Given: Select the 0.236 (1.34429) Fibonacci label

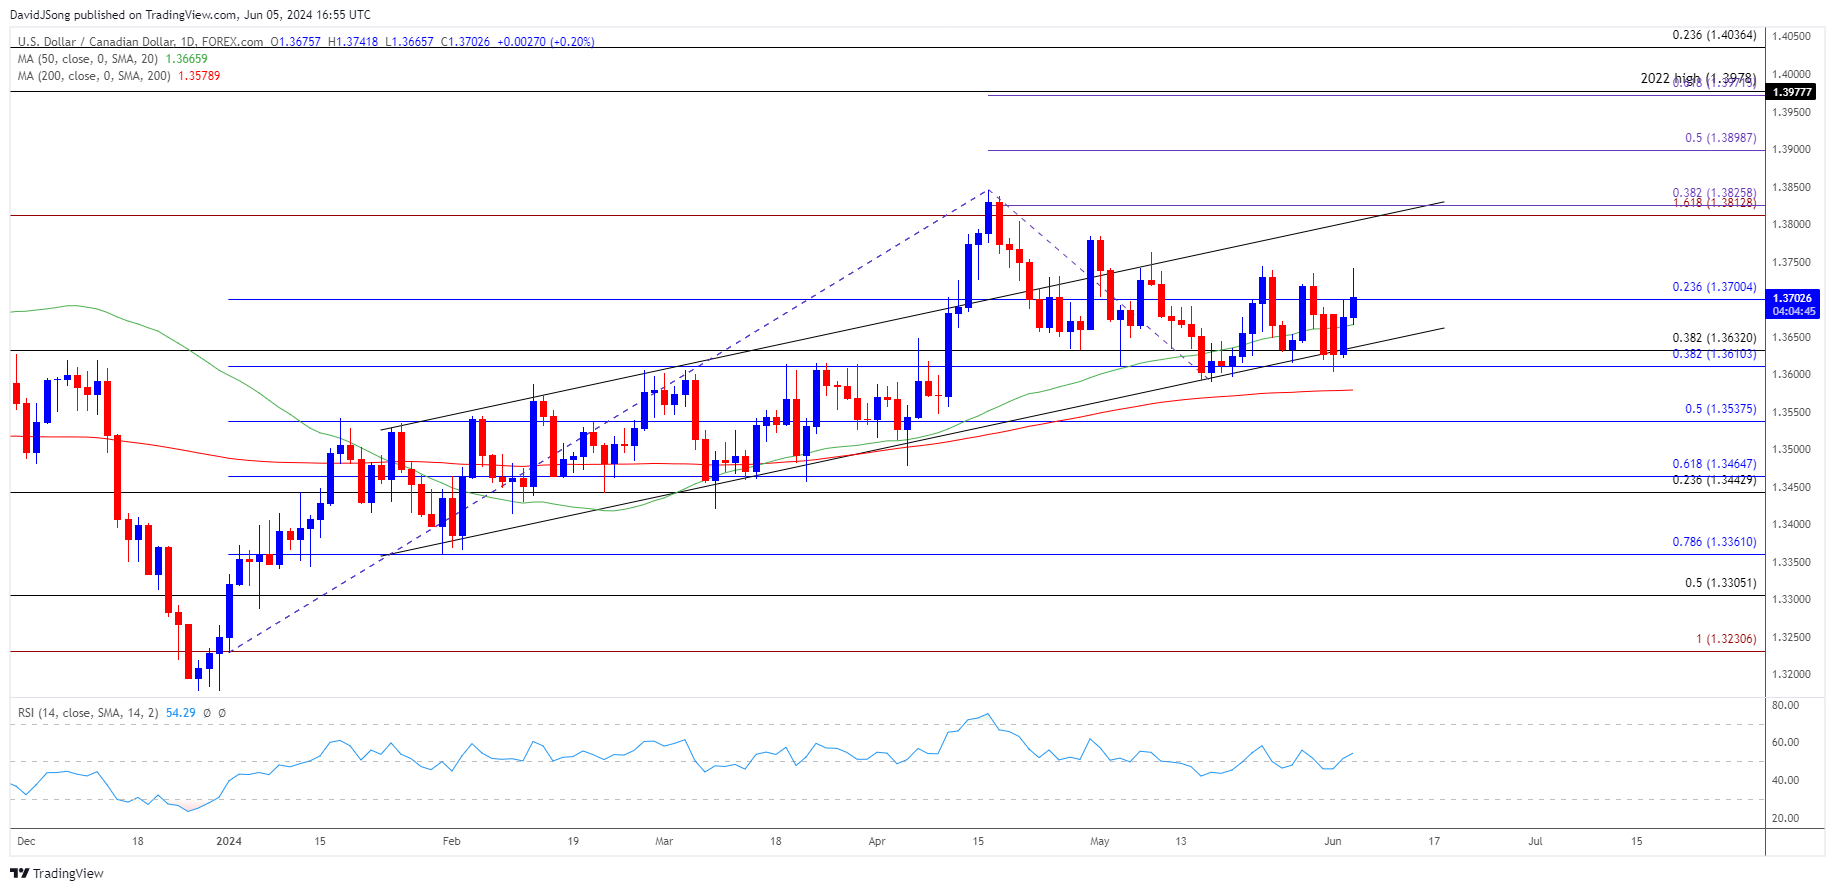Looking at the screenshot, I should 1714,480.
